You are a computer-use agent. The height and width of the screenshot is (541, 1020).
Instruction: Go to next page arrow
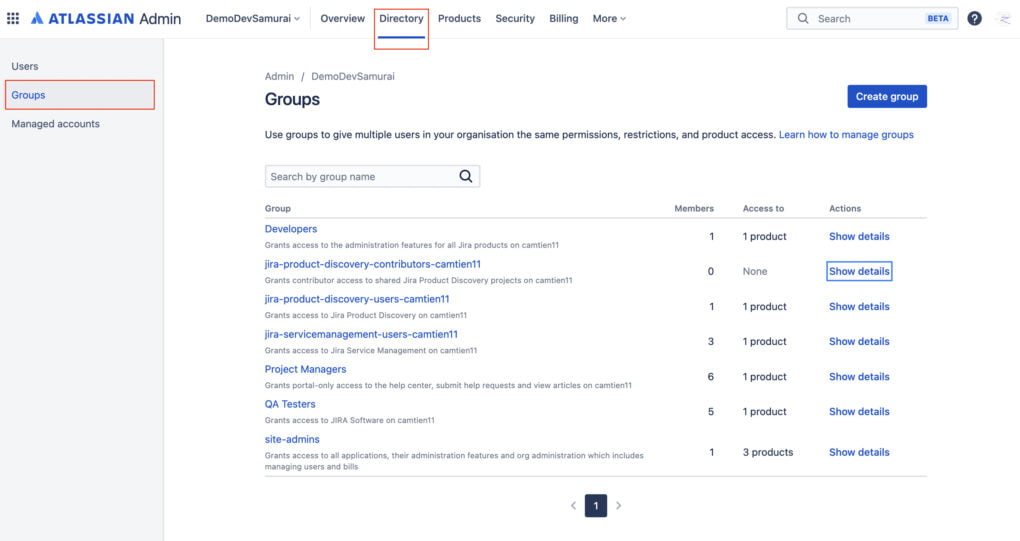619,505
